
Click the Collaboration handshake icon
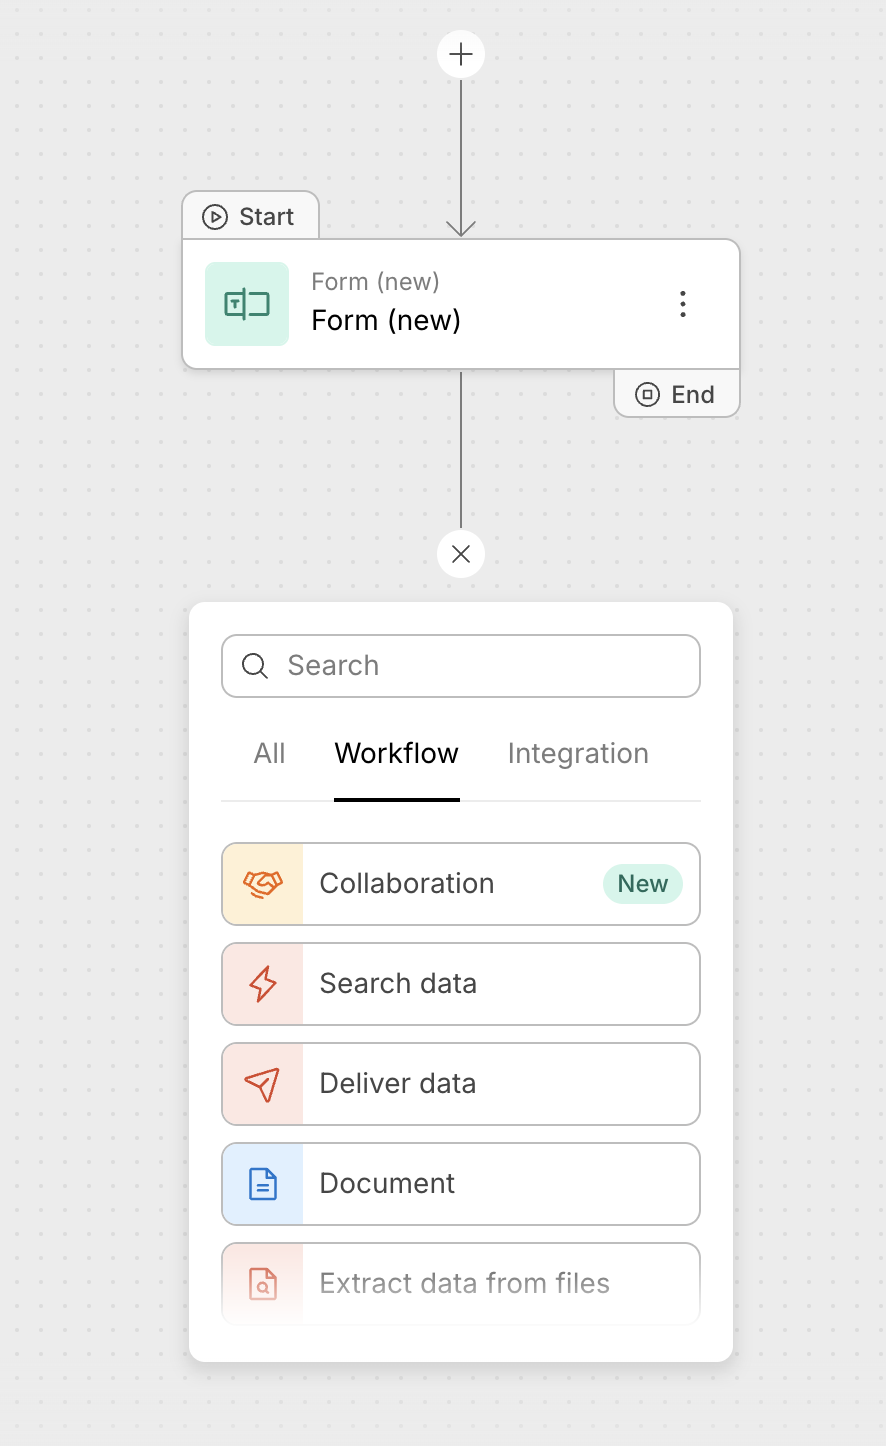[263, 884]
